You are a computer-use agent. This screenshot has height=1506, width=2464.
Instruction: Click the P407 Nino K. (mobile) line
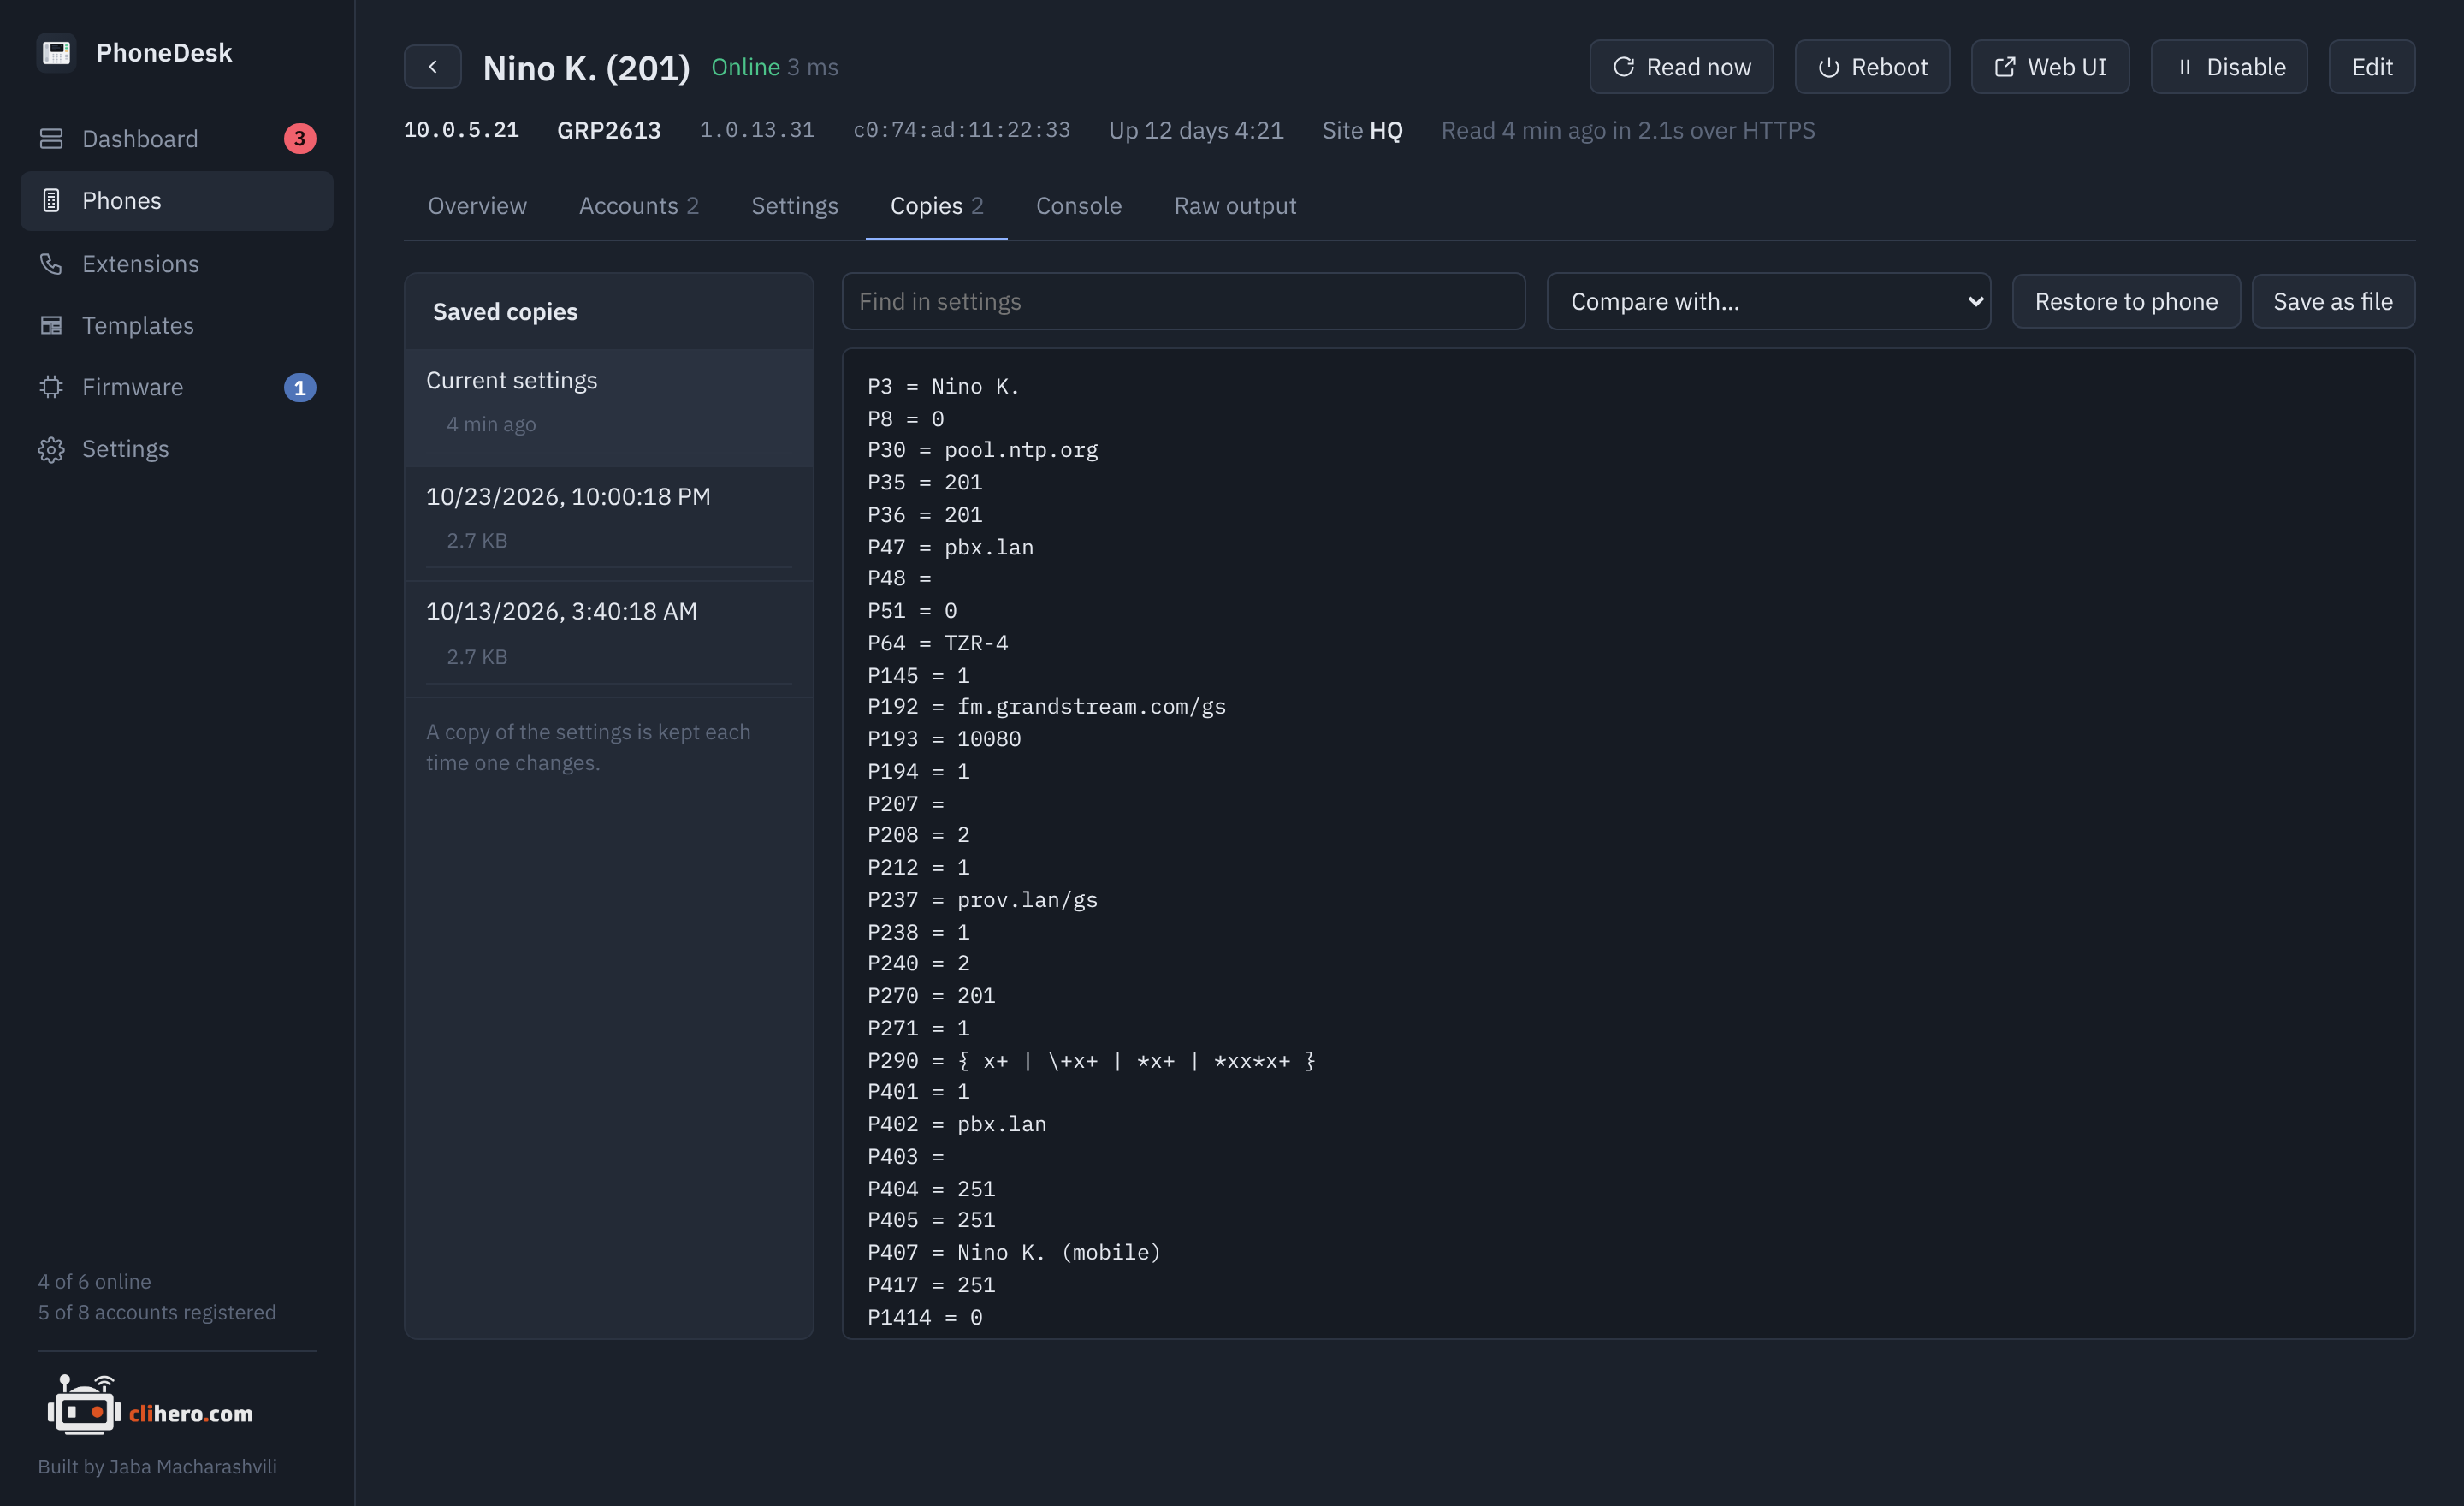(x=1013, y=1253)
